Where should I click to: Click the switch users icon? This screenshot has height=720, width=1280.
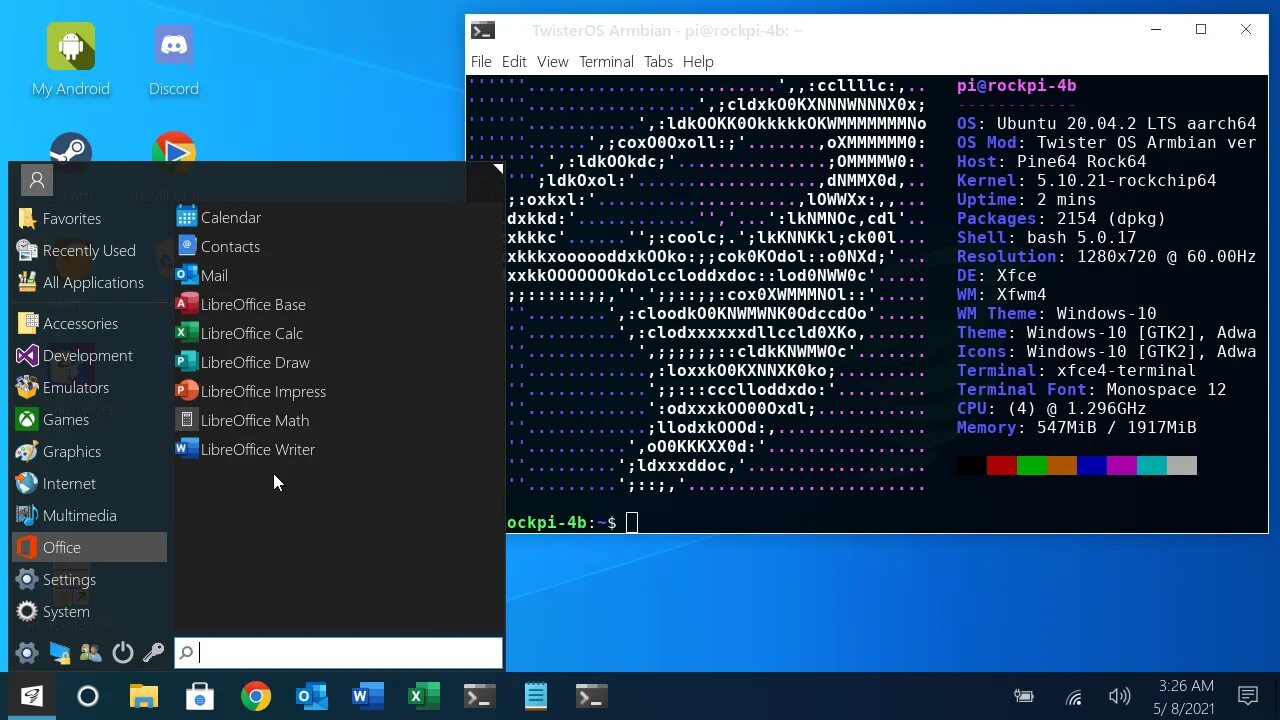coord(91,653)
